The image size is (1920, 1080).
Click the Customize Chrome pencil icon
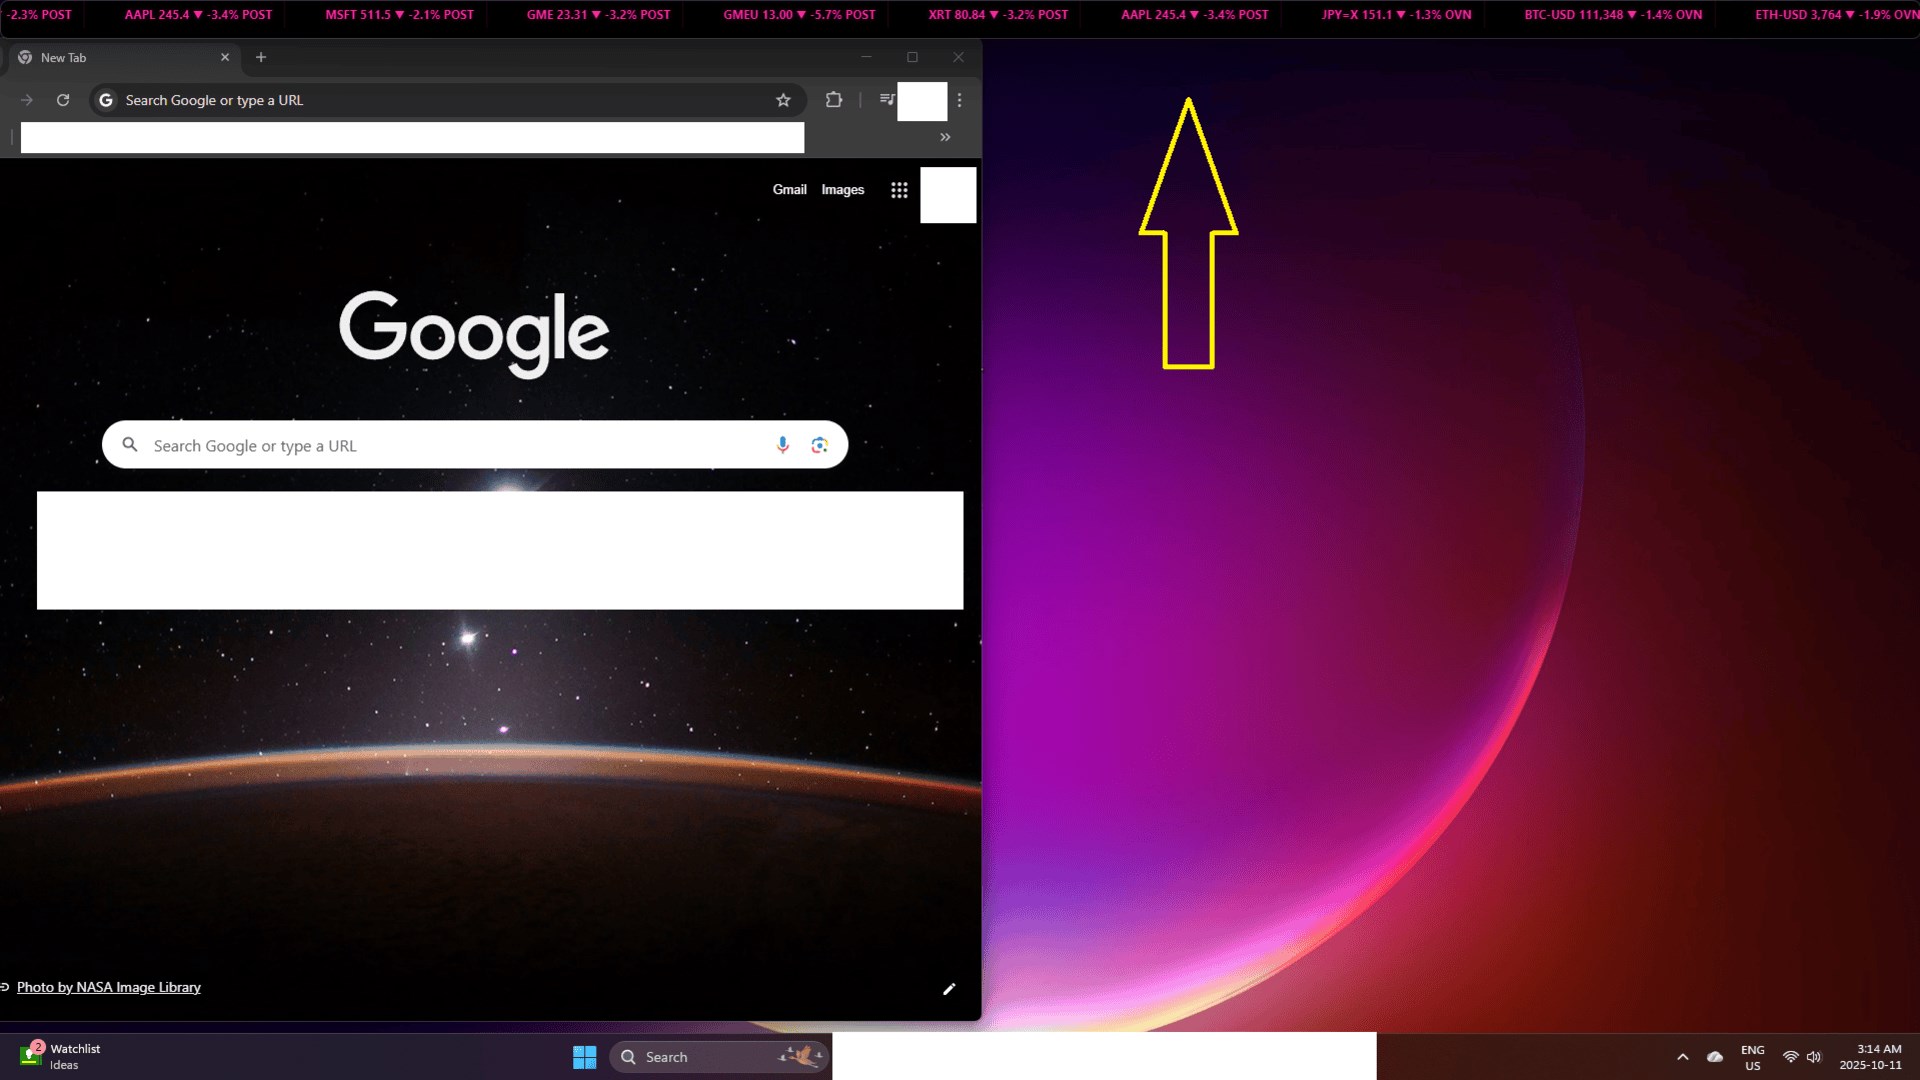click(x=949, y=989)
